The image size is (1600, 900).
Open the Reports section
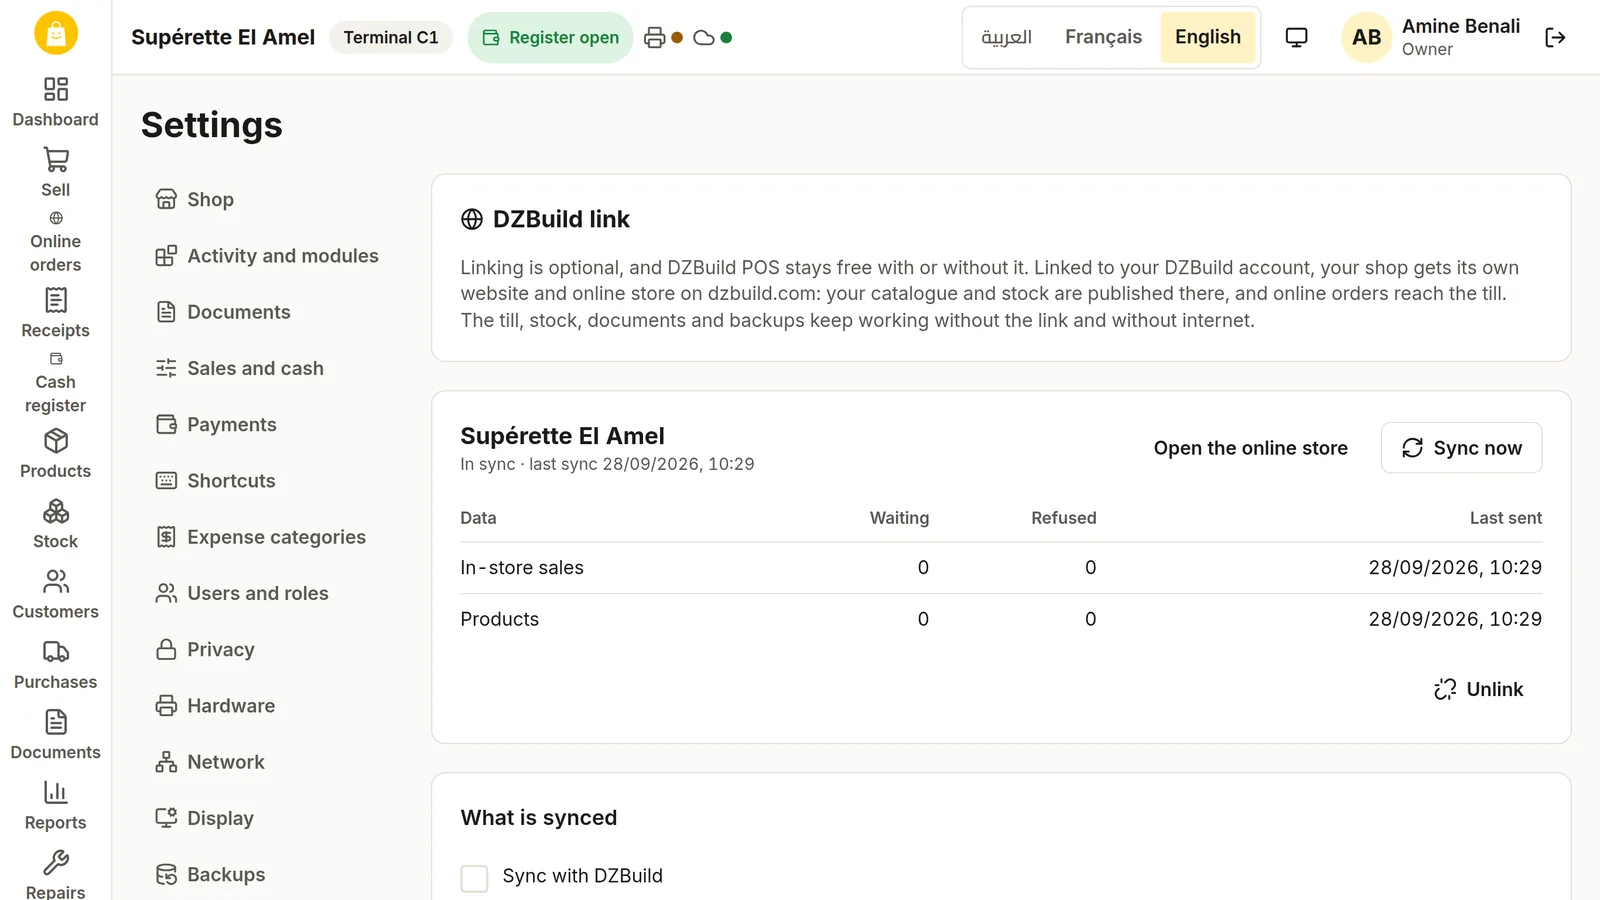(x=56, y=806)
